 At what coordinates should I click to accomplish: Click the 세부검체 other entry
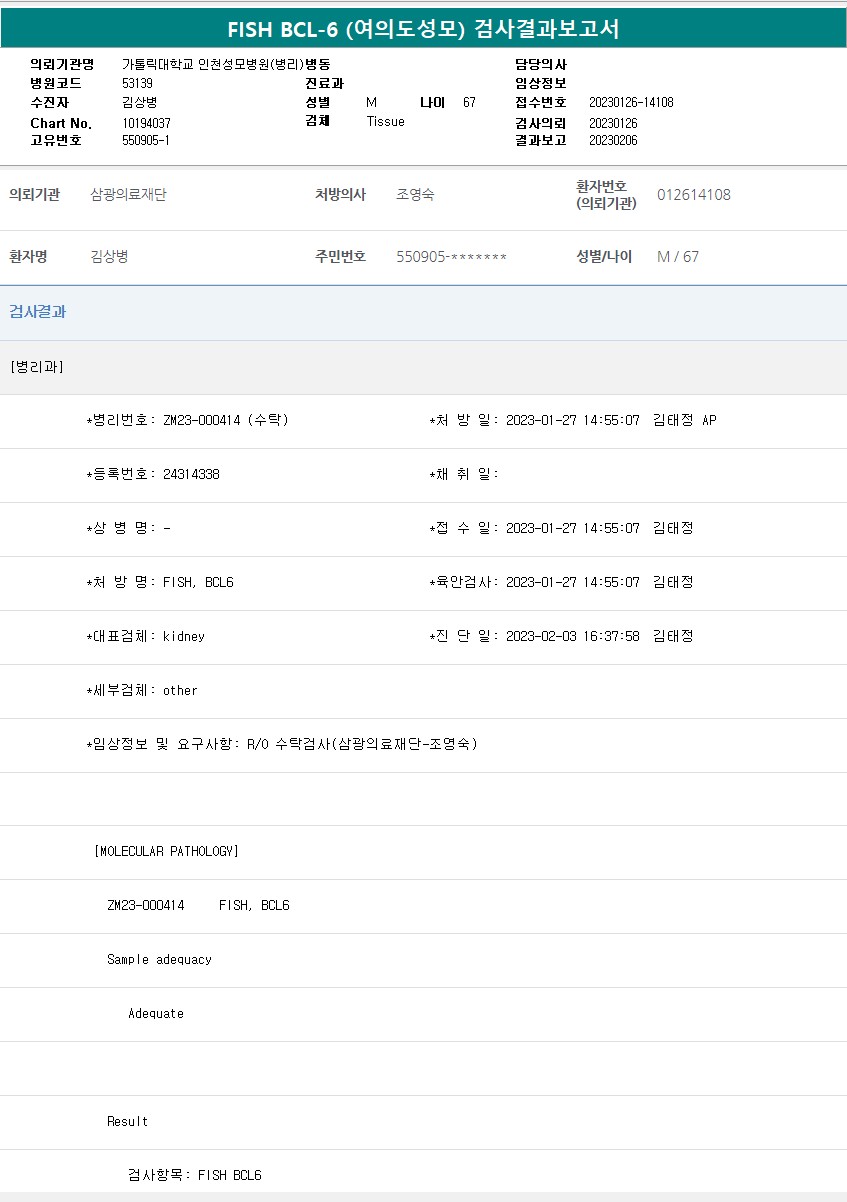(x=142, y=690)
